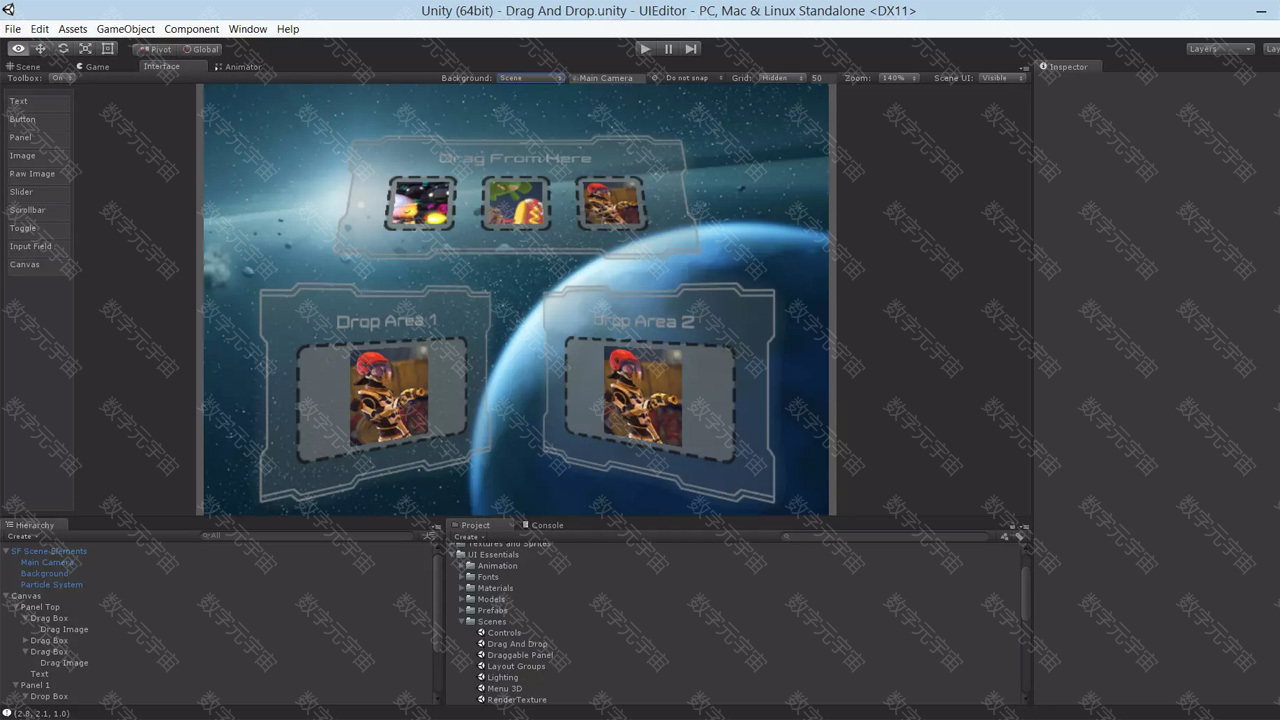Viewport: 1280px width, 720px height.
Task: Open the Layers dropdown
Action: [1220, 49]
